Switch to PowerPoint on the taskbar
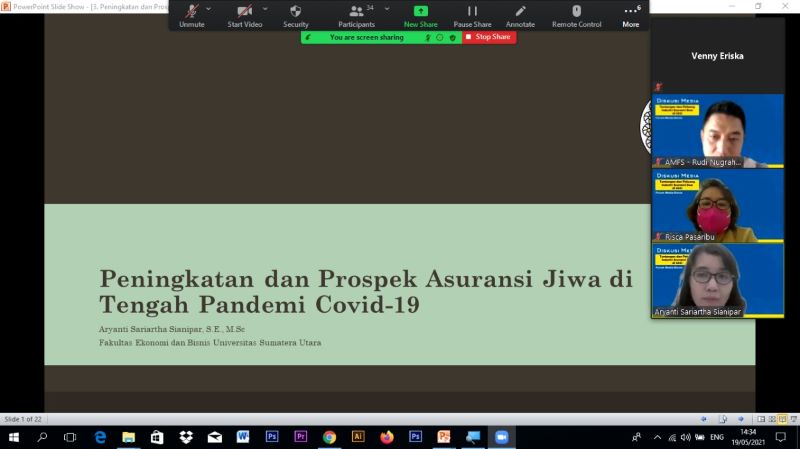This screenshot has height=449, width=800. pyautogui.click(x=444, y=437)
